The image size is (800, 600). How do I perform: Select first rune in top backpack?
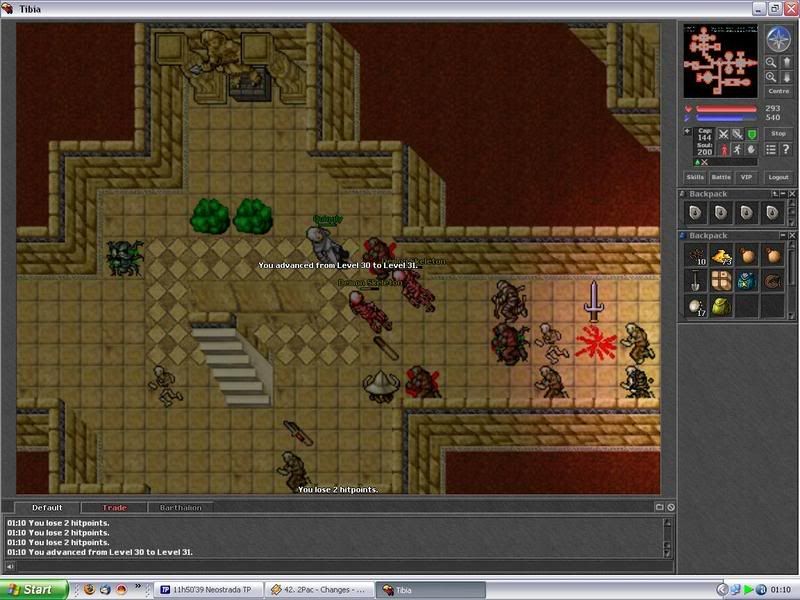(695, 213)
